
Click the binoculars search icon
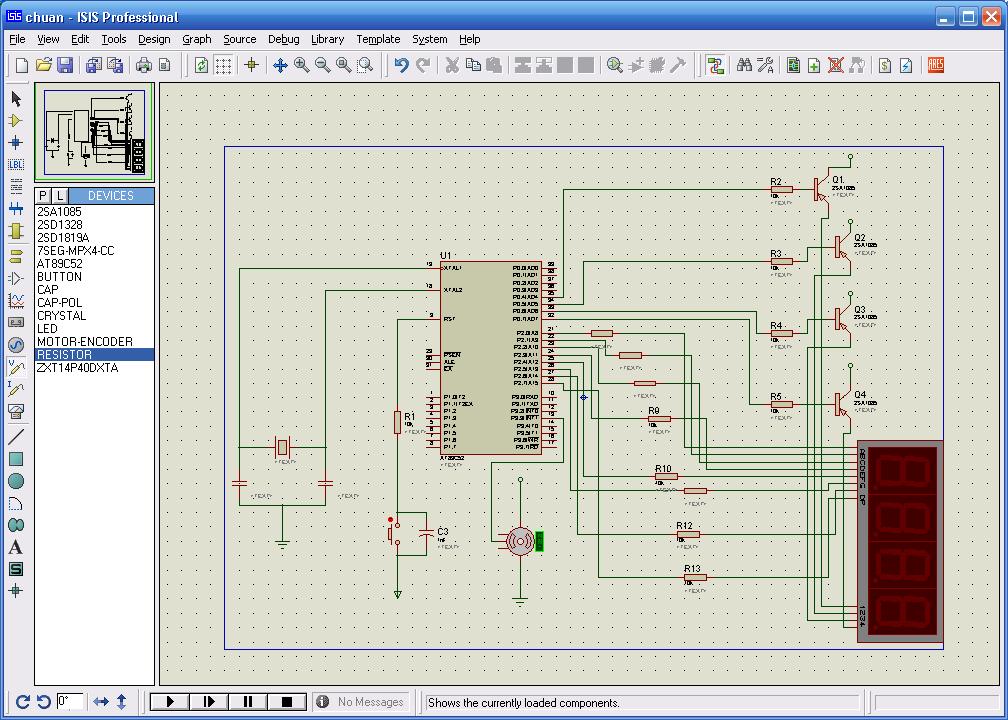[744, 65]
